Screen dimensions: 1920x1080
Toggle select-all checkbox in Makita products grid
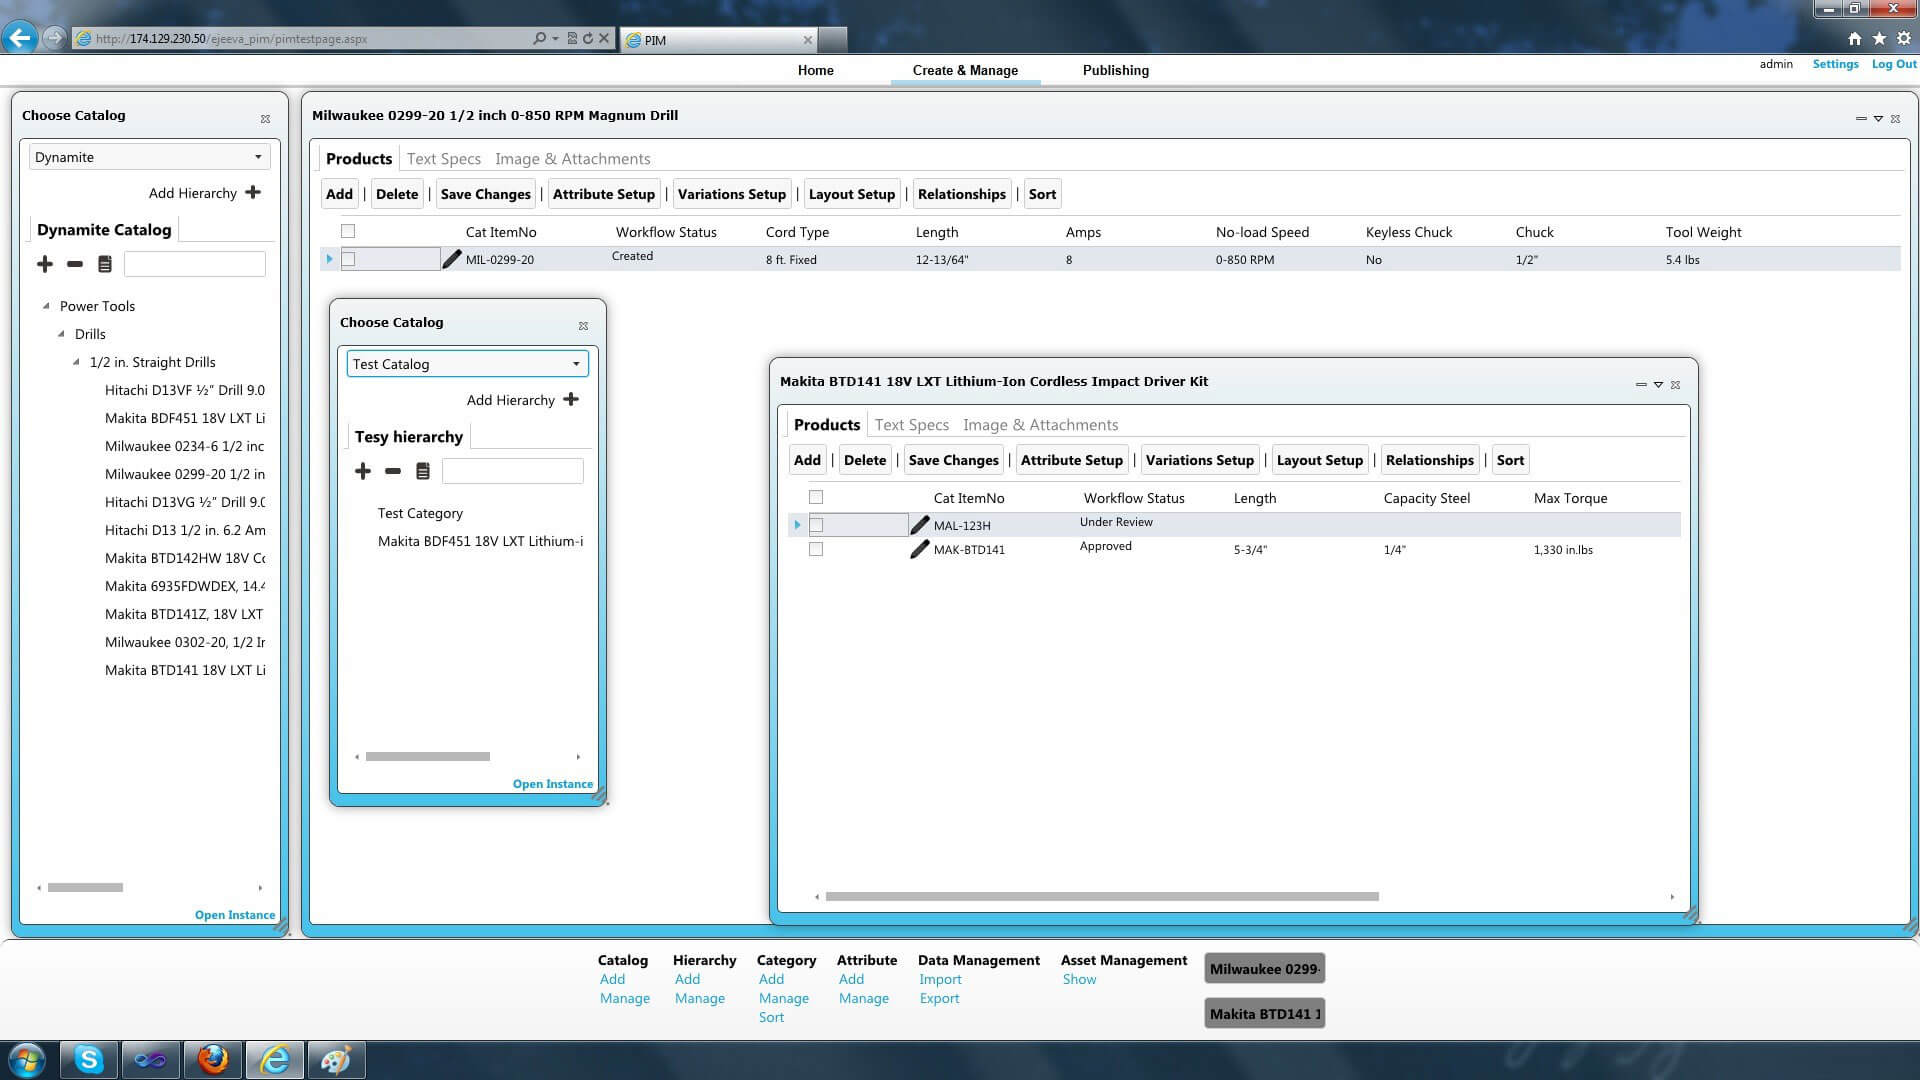(816, 497)
